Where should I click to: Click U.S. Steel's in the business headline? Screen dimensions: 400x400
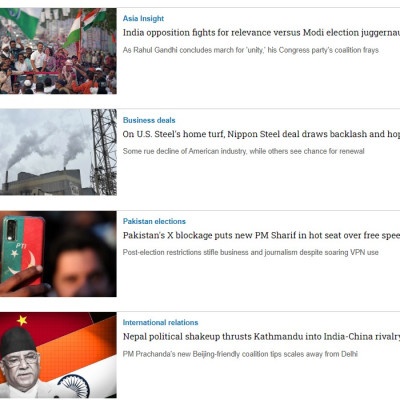(x=158, y=134)
